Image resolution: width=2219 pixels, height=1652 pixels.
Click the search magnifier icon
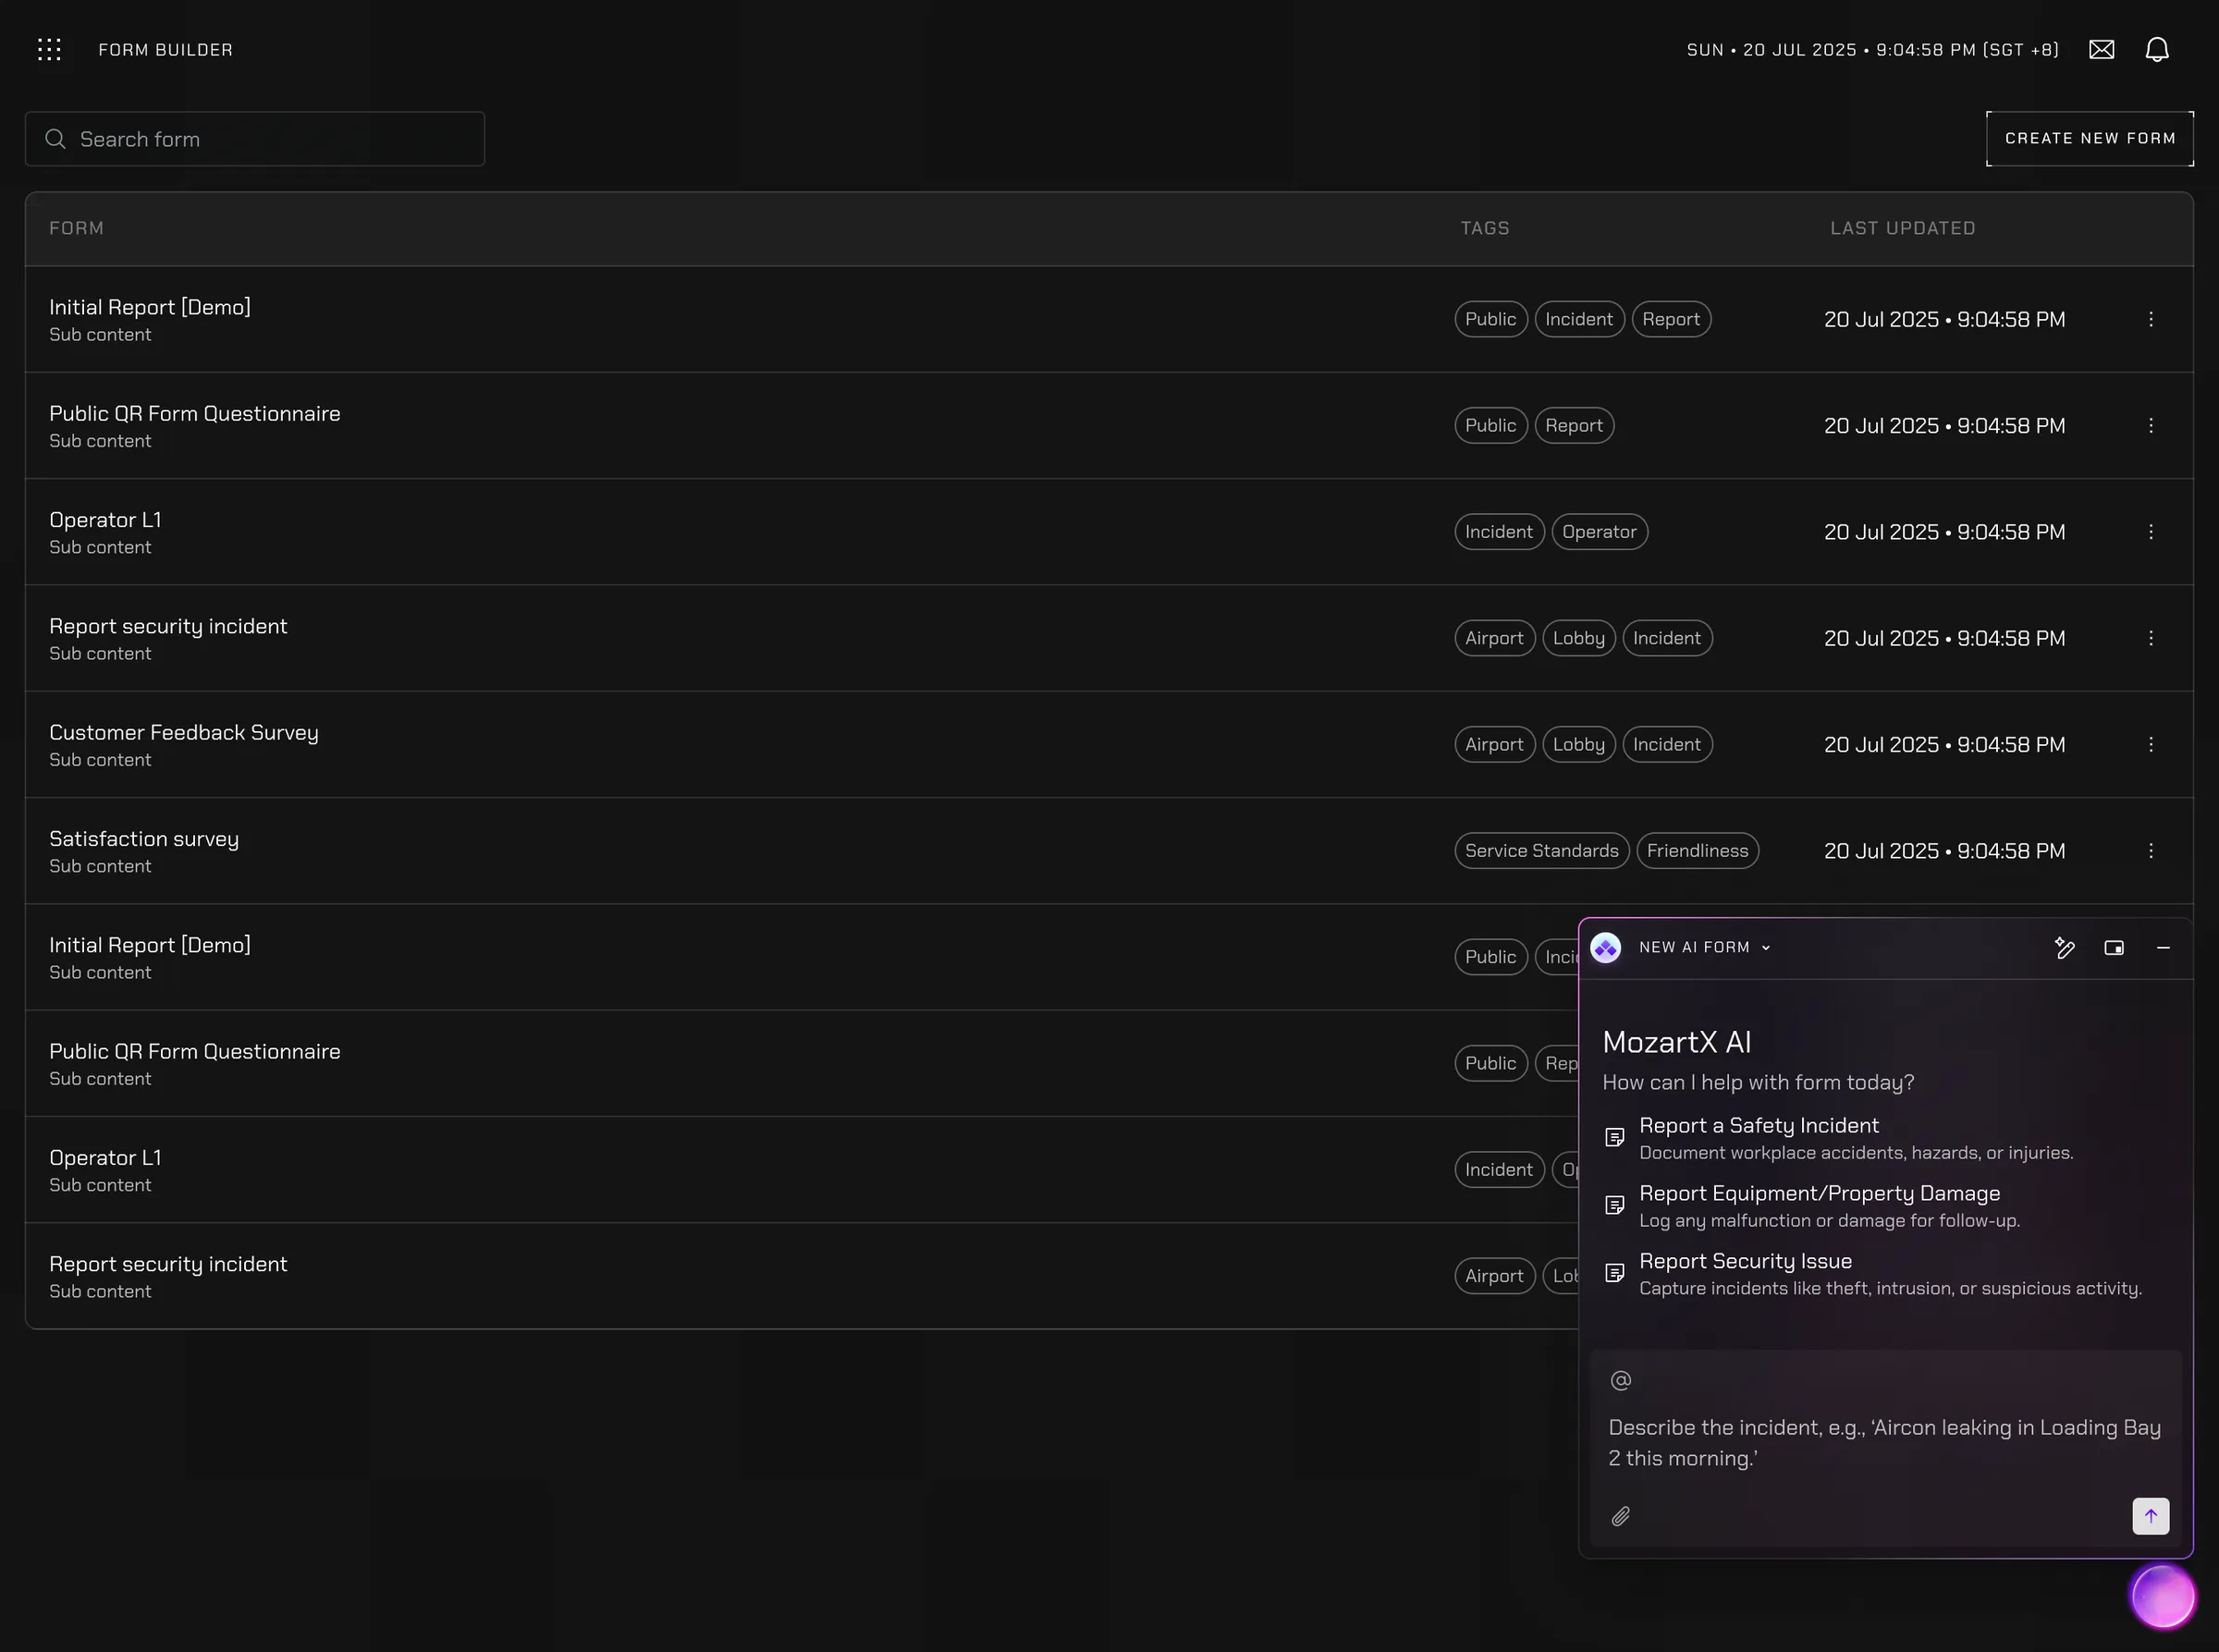[56, 139]
